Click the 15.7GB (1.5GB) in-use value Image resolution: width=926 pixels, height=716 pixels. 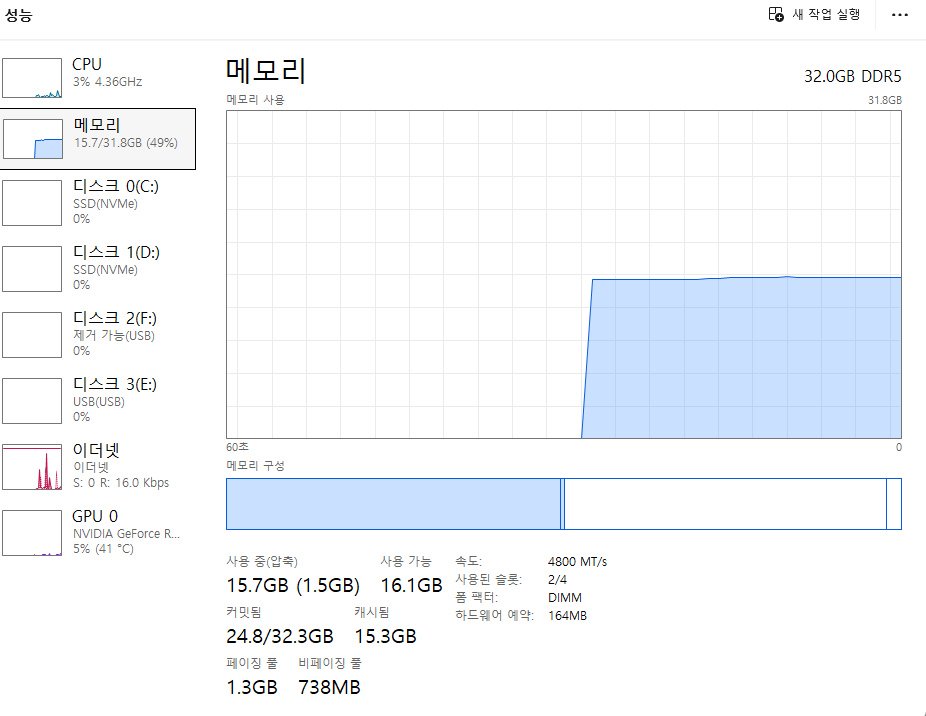(293, 585)
